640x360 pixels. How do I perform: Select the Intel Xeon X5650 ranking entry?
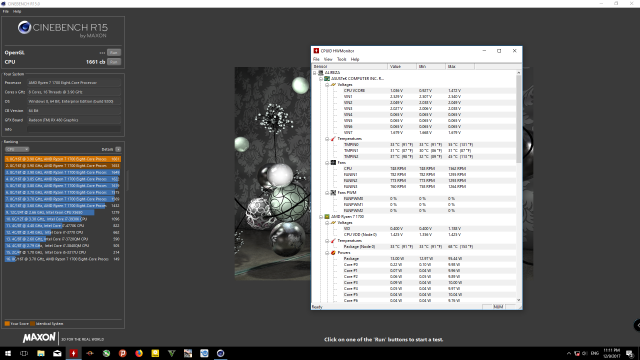pos(63,212)
